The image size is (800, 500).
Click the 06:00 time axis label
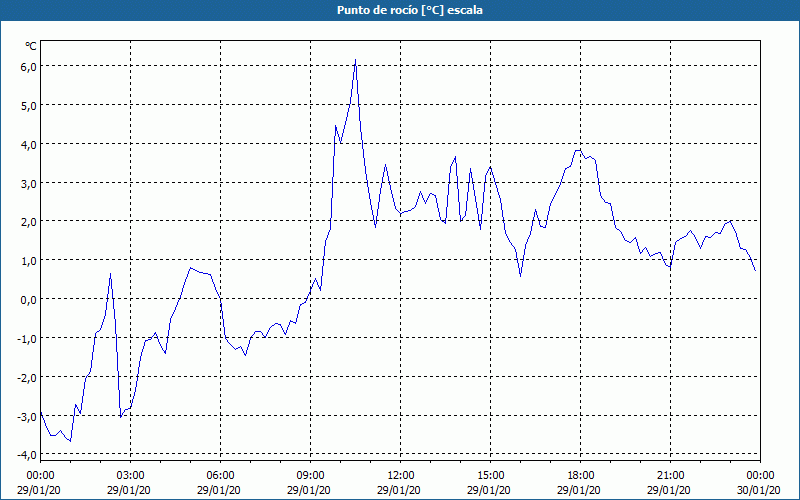[220, 475]
